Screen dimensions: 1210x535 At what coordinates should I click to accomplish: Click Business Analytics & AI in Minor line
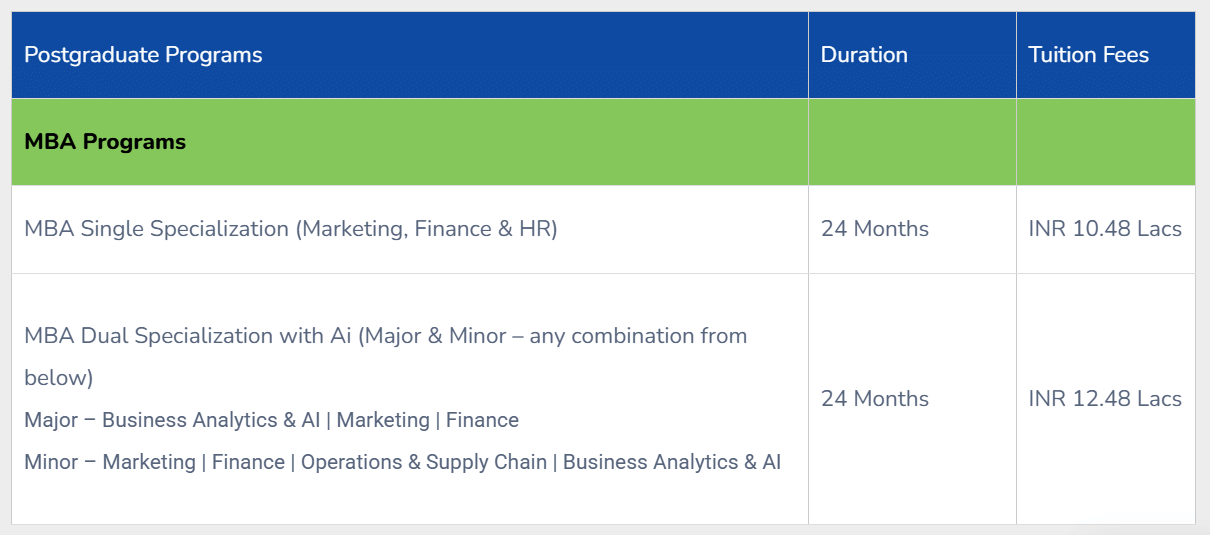point(672,462)
